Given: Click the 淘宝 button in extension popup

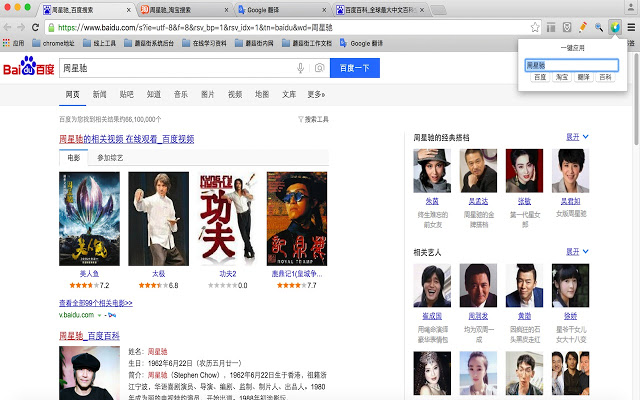Looking at the screenshot, I should click(x=562, y=77).
